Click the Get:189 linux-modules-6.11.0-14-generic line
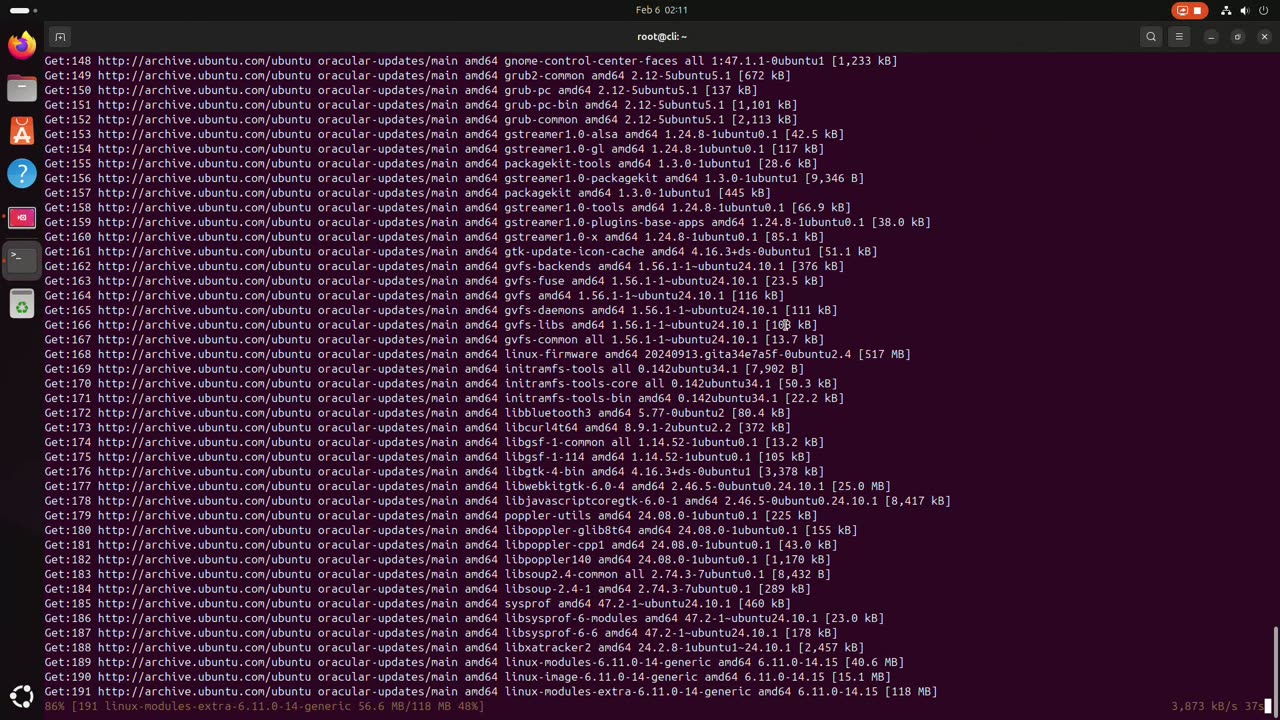Screen dimensions: 1280x720 pyautogui.click(x=474, y=662)
